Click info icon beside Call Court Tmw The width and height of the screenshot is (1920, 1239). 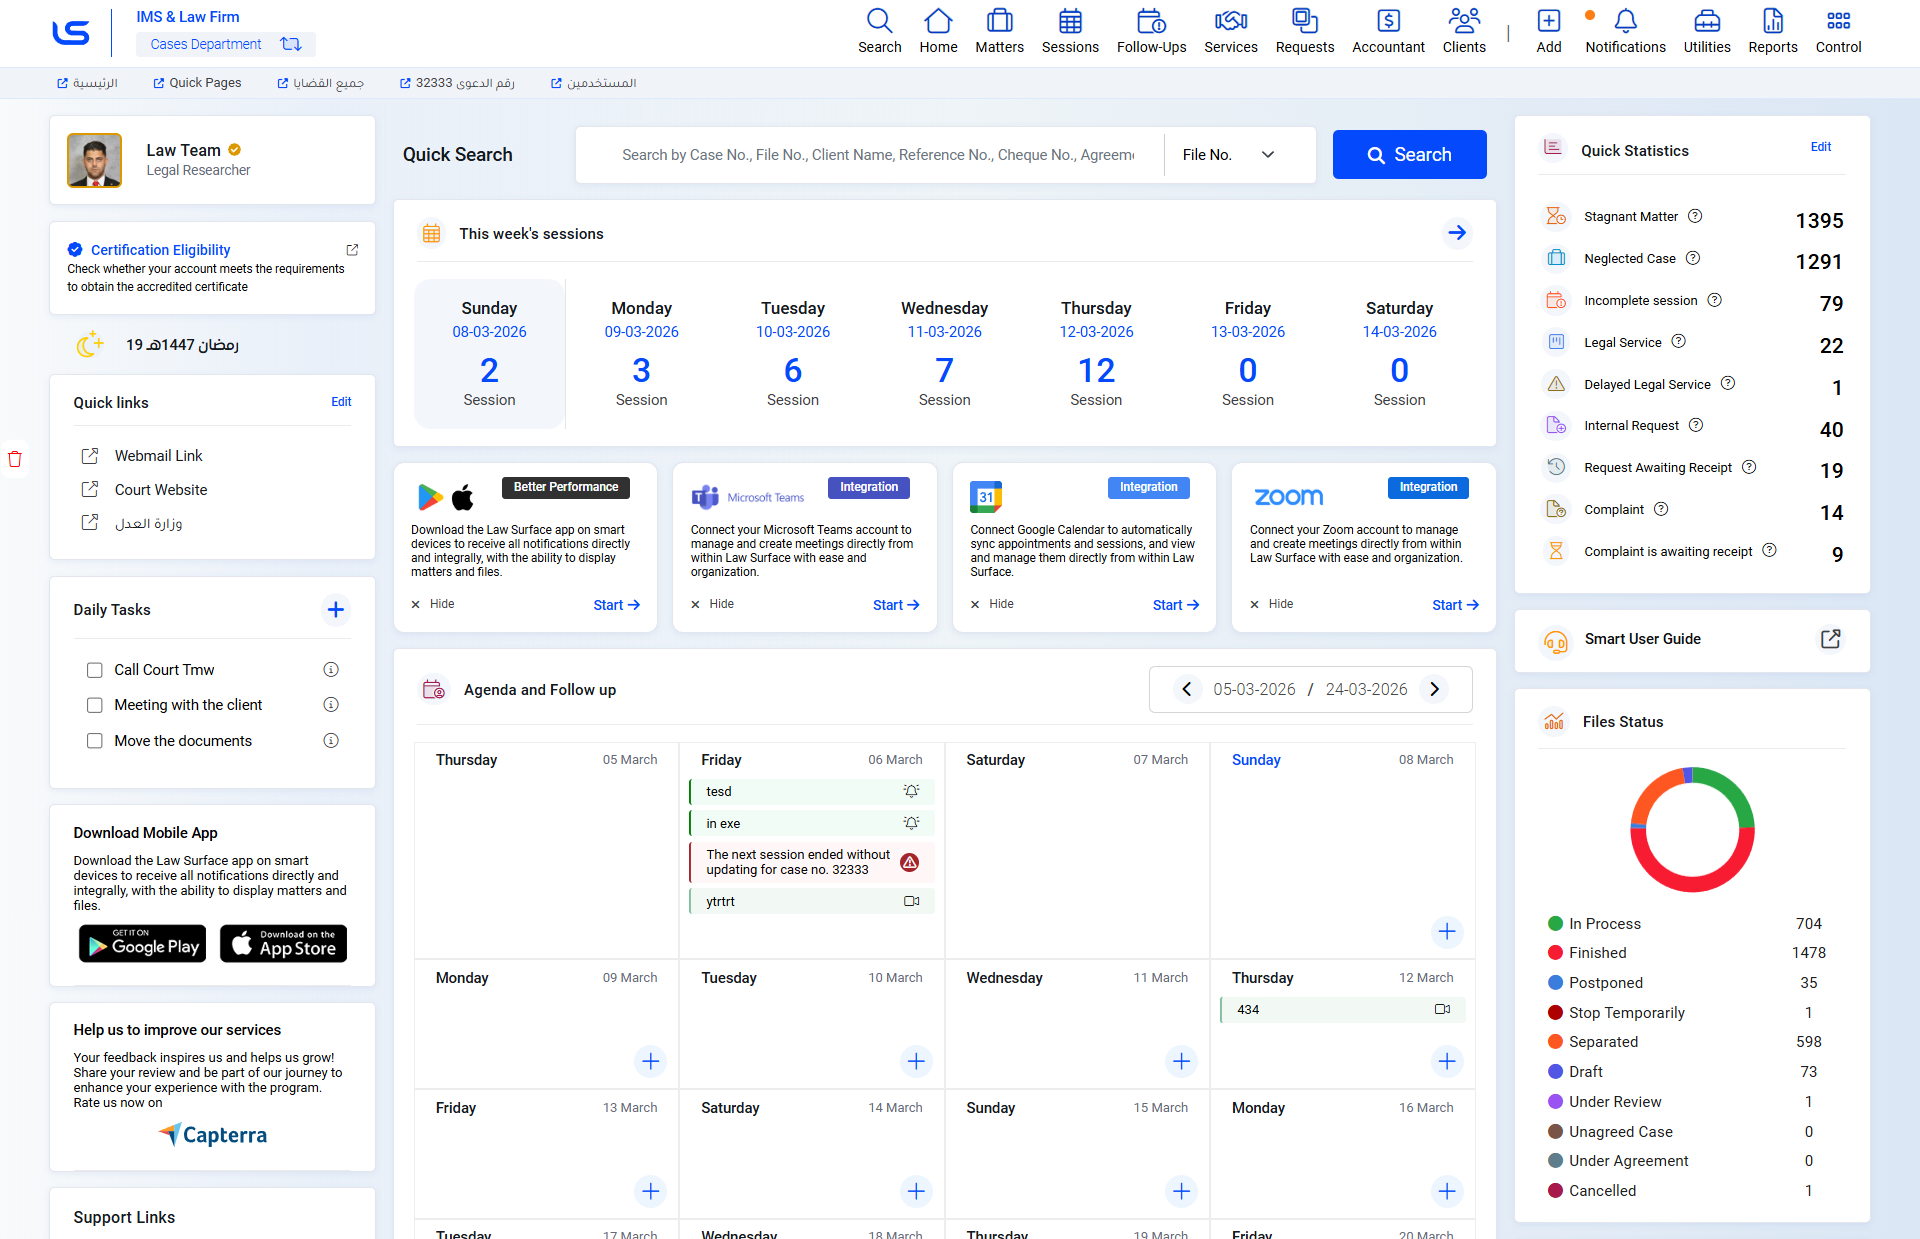coord(331,670)
